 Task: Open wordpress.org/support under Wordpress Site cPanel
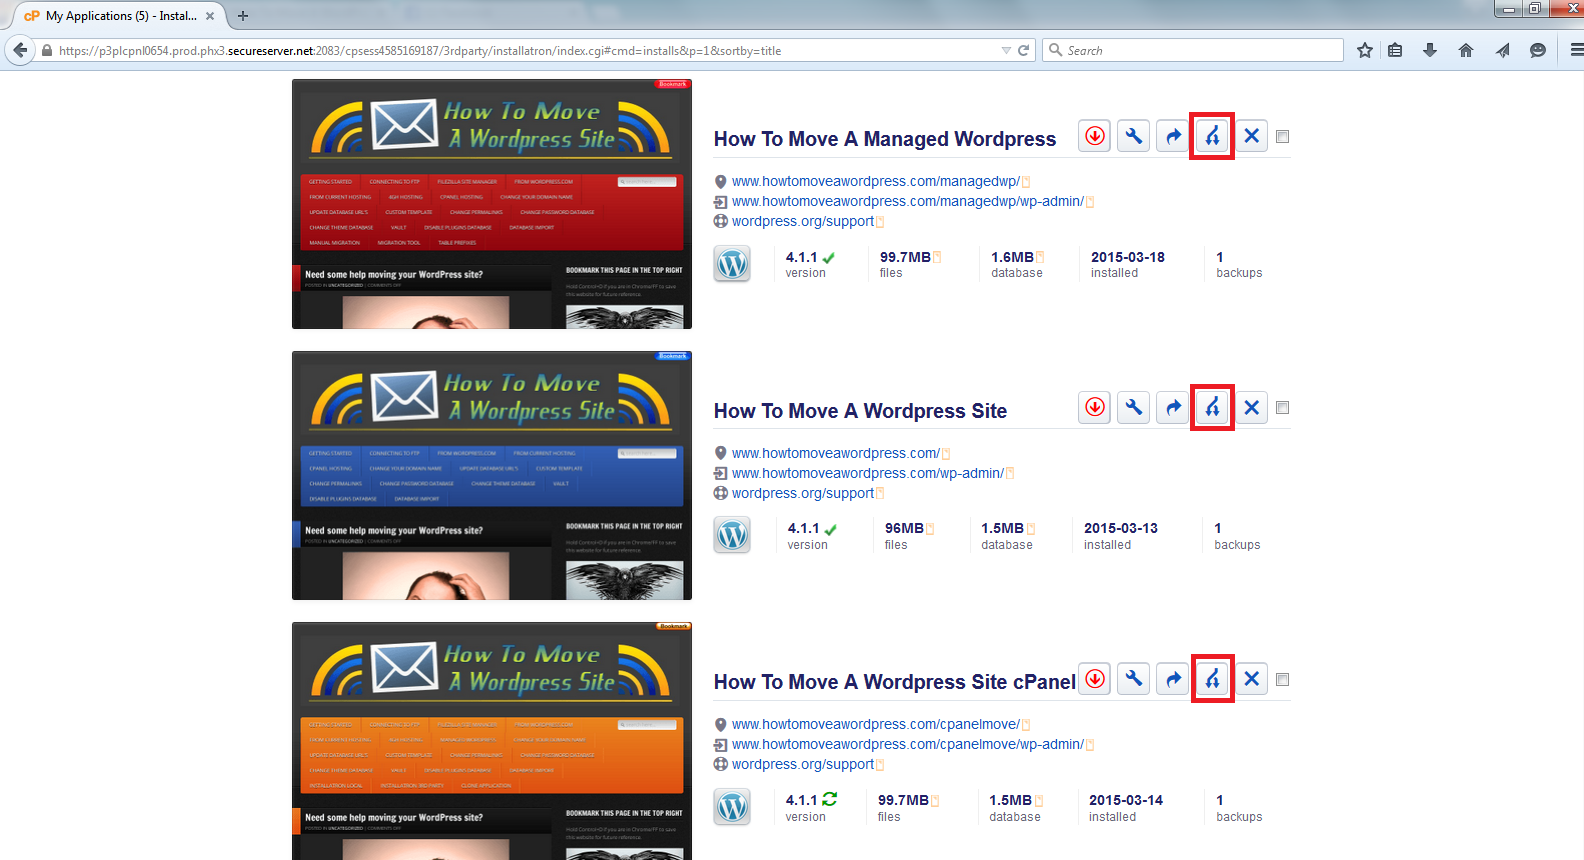coord(803,764)
